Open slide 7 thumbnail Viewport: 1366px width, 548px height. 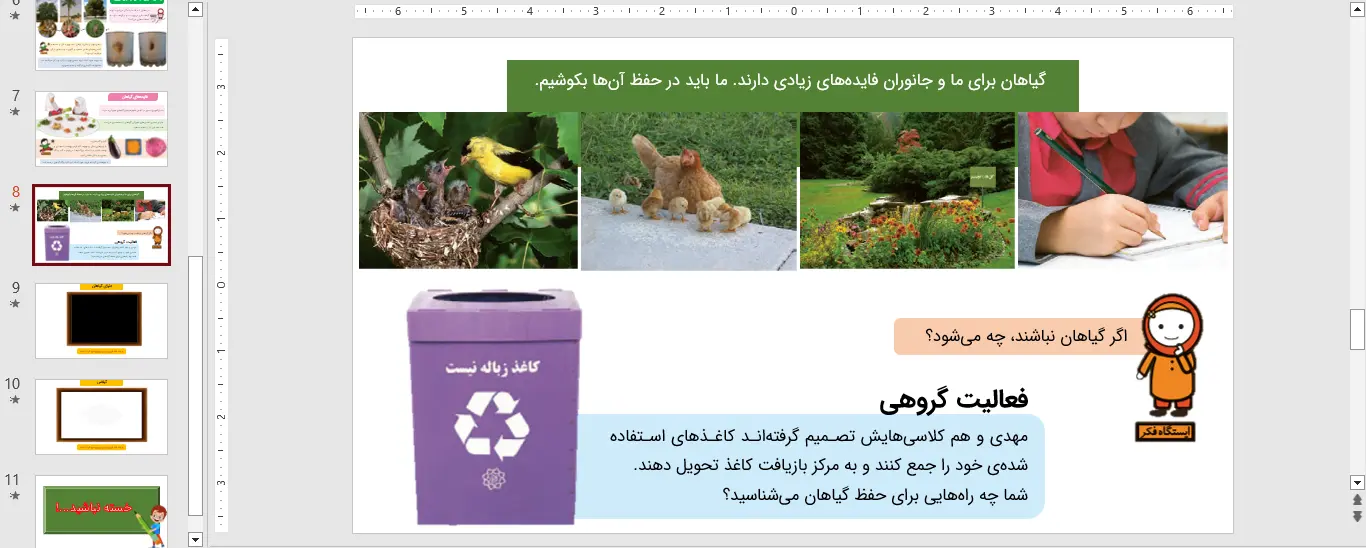pos(101,129)
